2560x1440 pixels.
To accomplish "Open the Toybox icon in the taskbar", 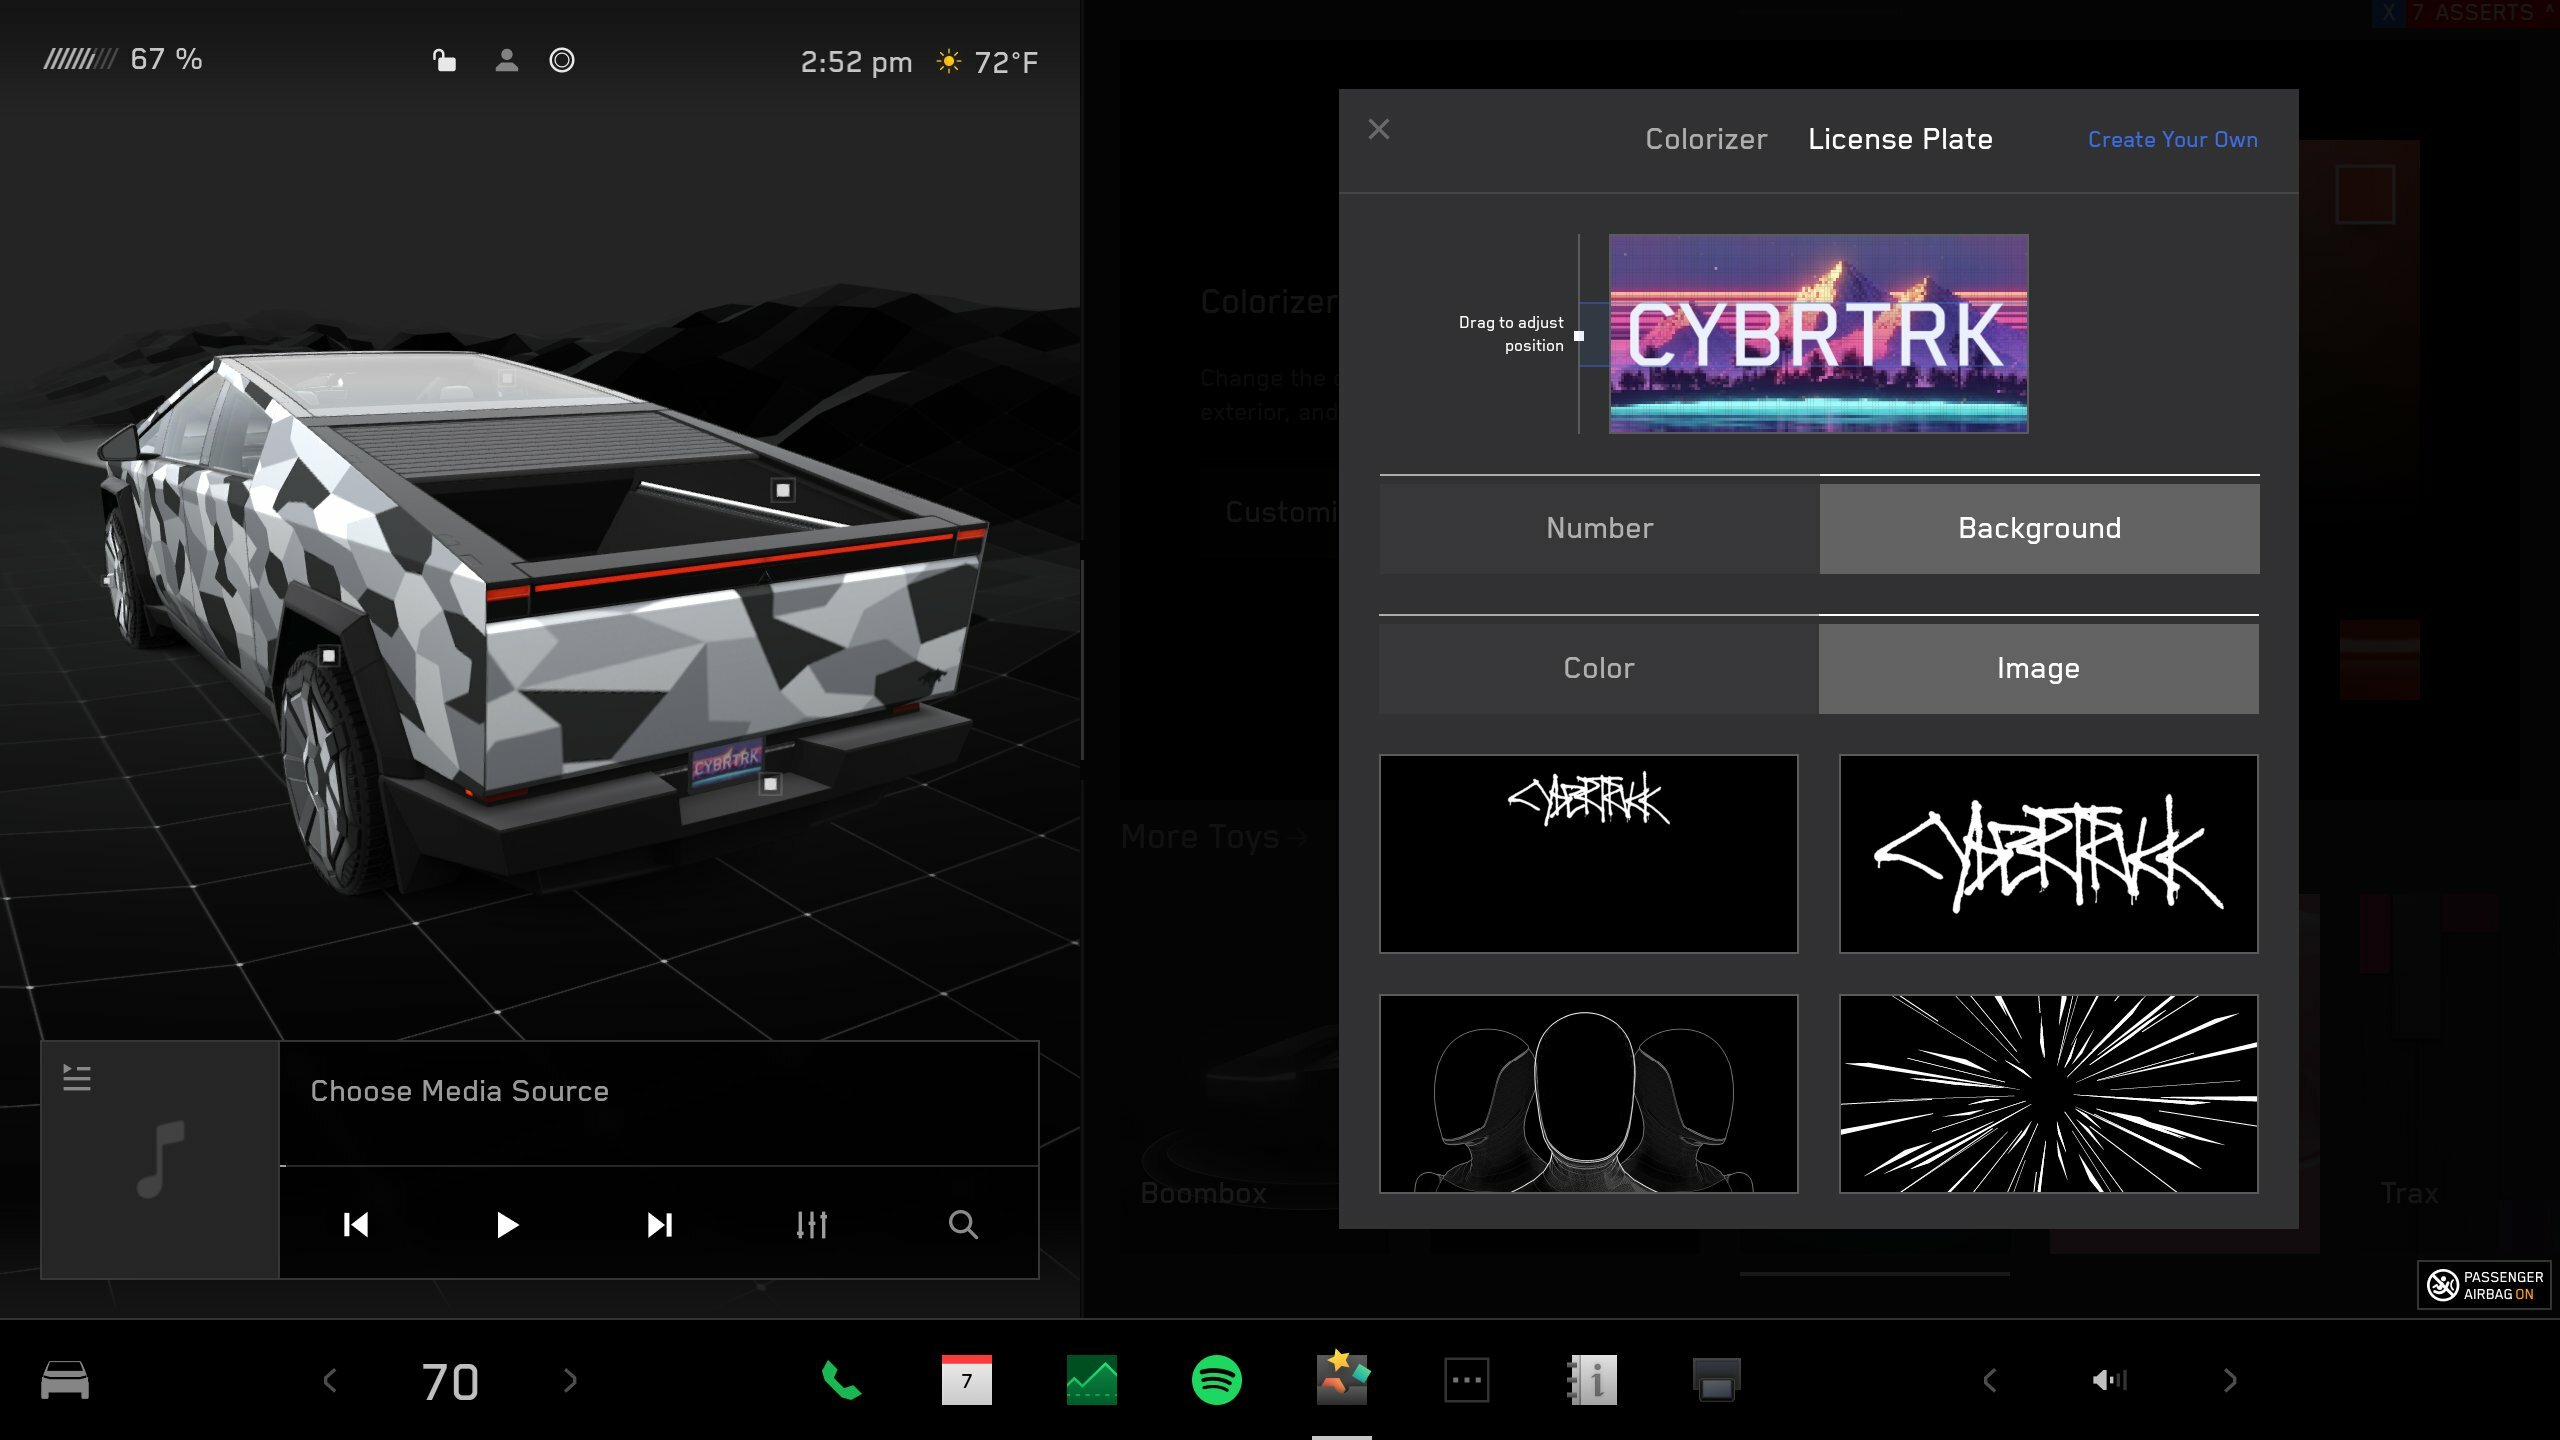I will point(1340,1380).
